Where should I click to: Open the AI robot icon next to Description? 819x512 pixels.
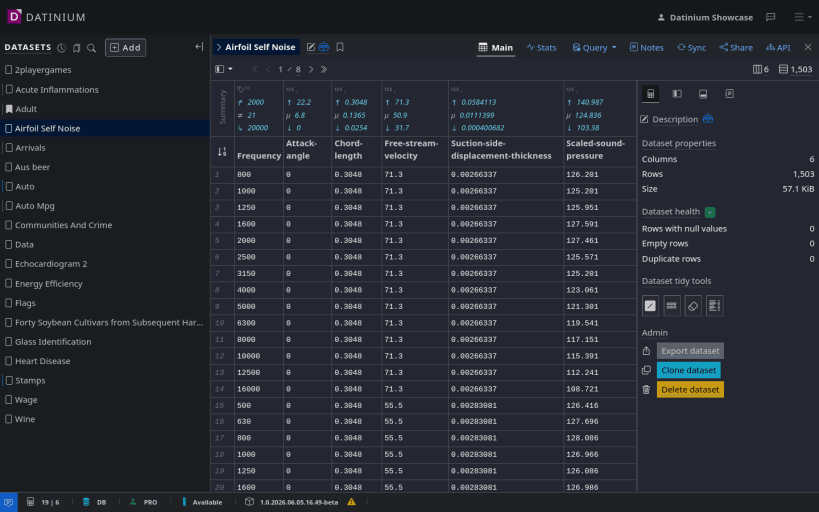(708, 119)
